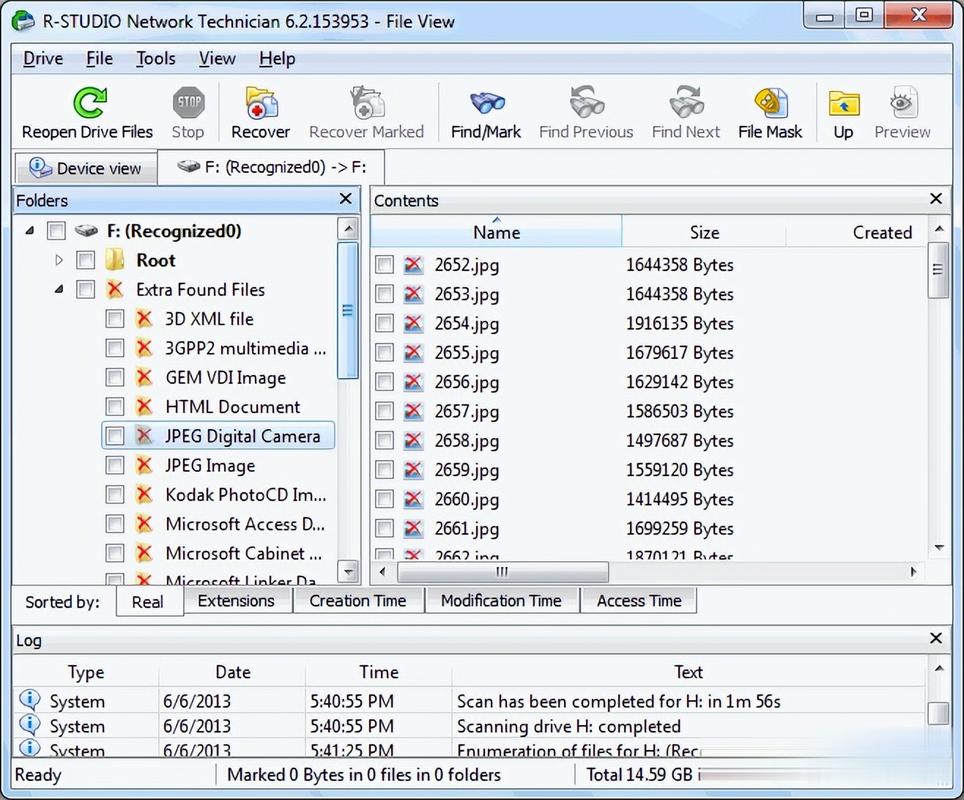Click the Log panel scroll-up arrow

coord(939,668)
